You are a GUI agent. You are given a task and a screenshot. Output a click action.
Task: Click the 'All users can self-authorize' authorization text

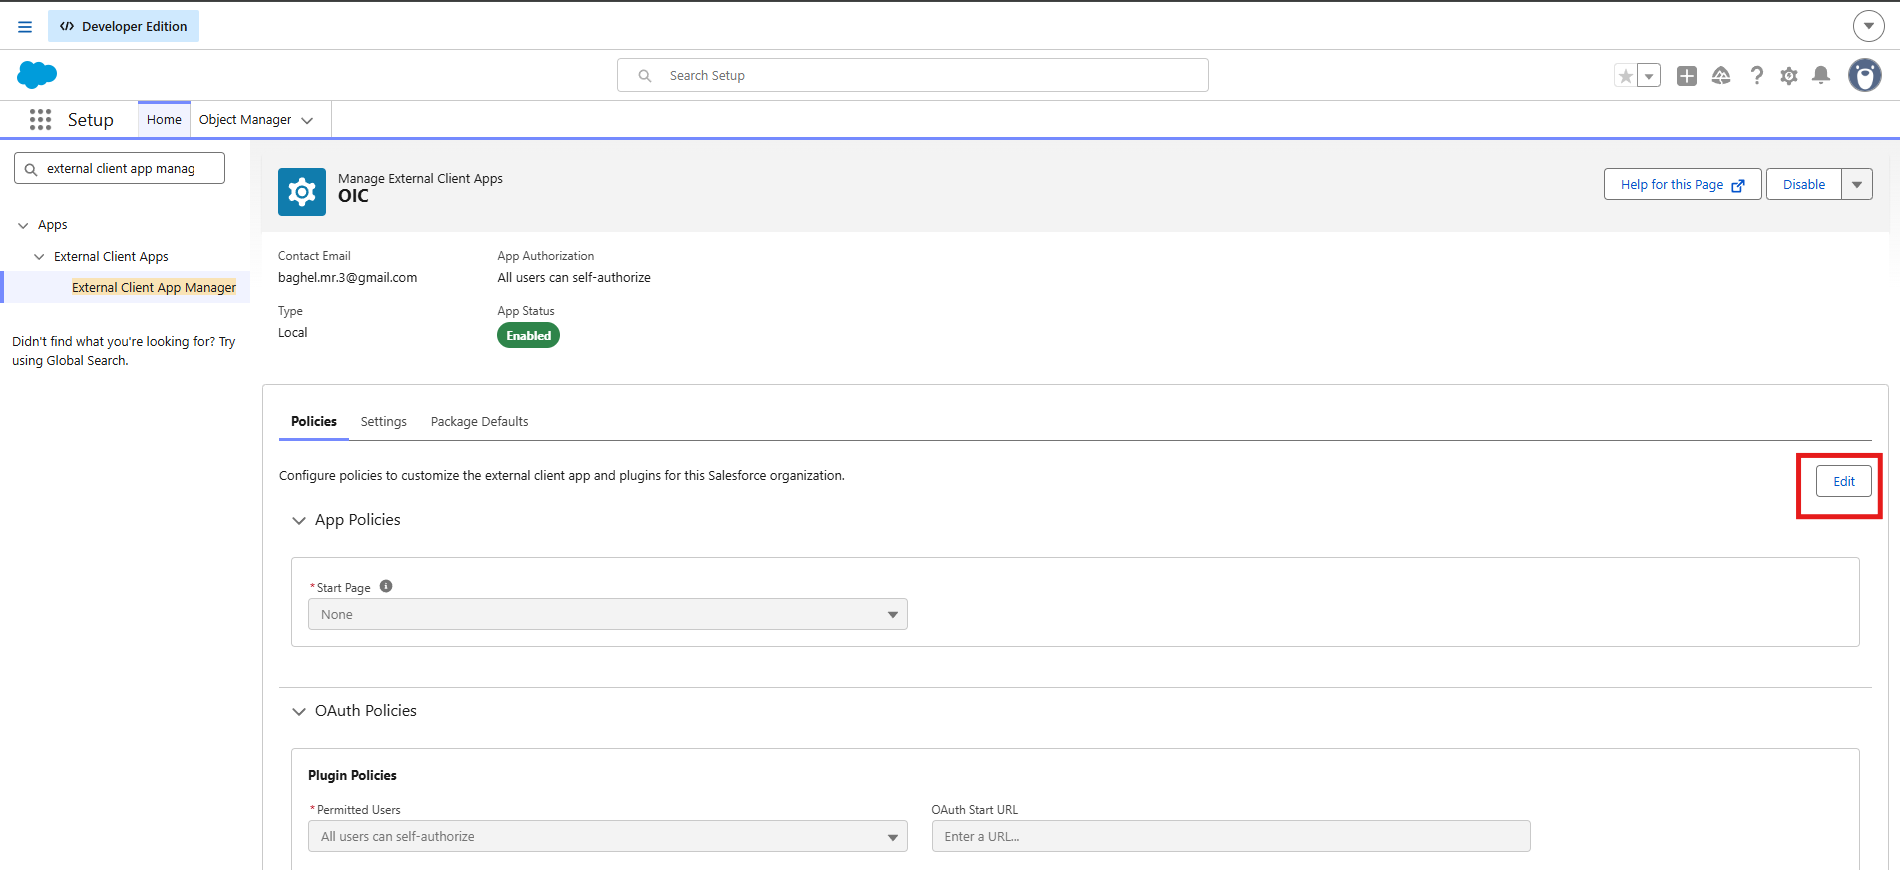pyautogui.click(x=574, y=278)
